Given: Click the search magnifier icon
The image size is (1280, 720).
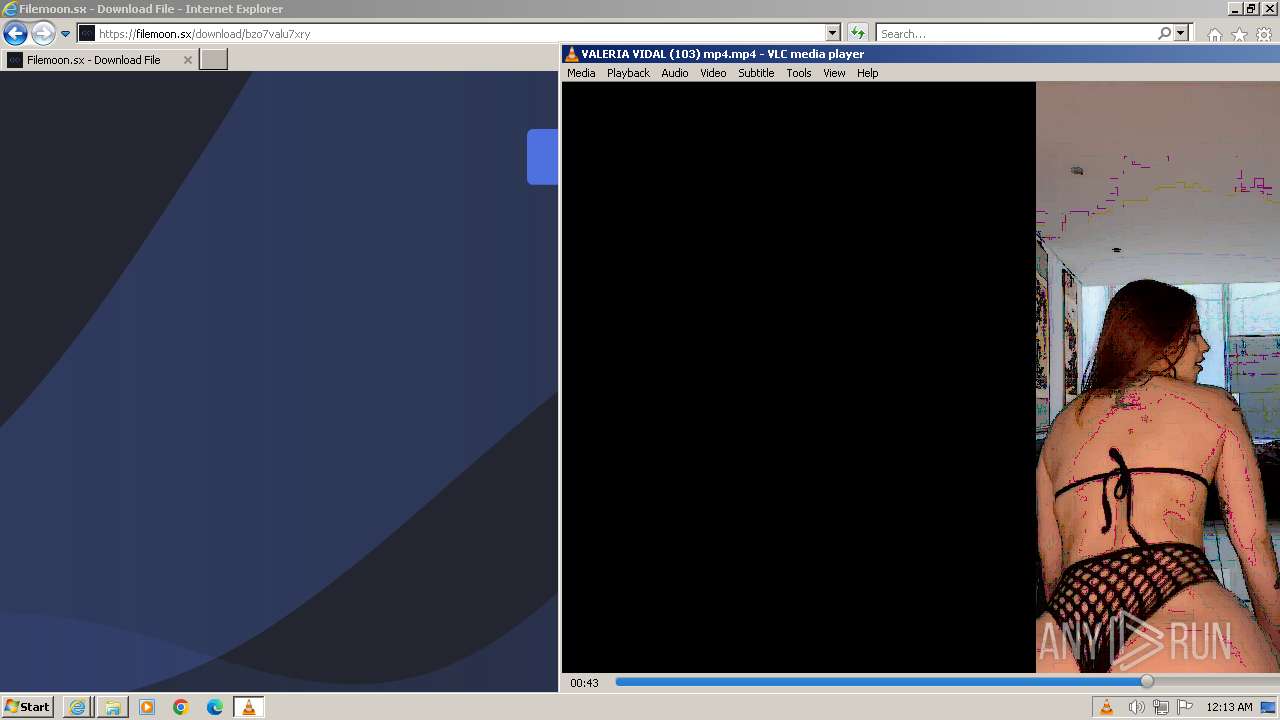Looking at the screenshot, I should tap(1164, 33).
